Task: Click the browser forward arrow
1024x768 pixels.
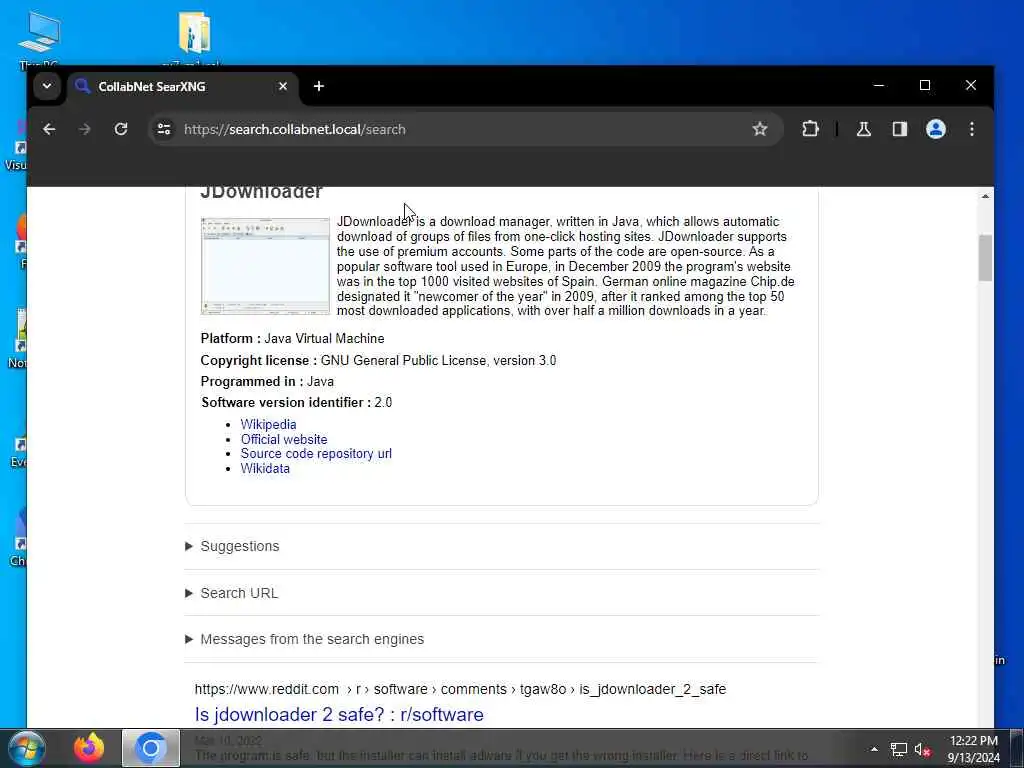Action: [85, 129]
